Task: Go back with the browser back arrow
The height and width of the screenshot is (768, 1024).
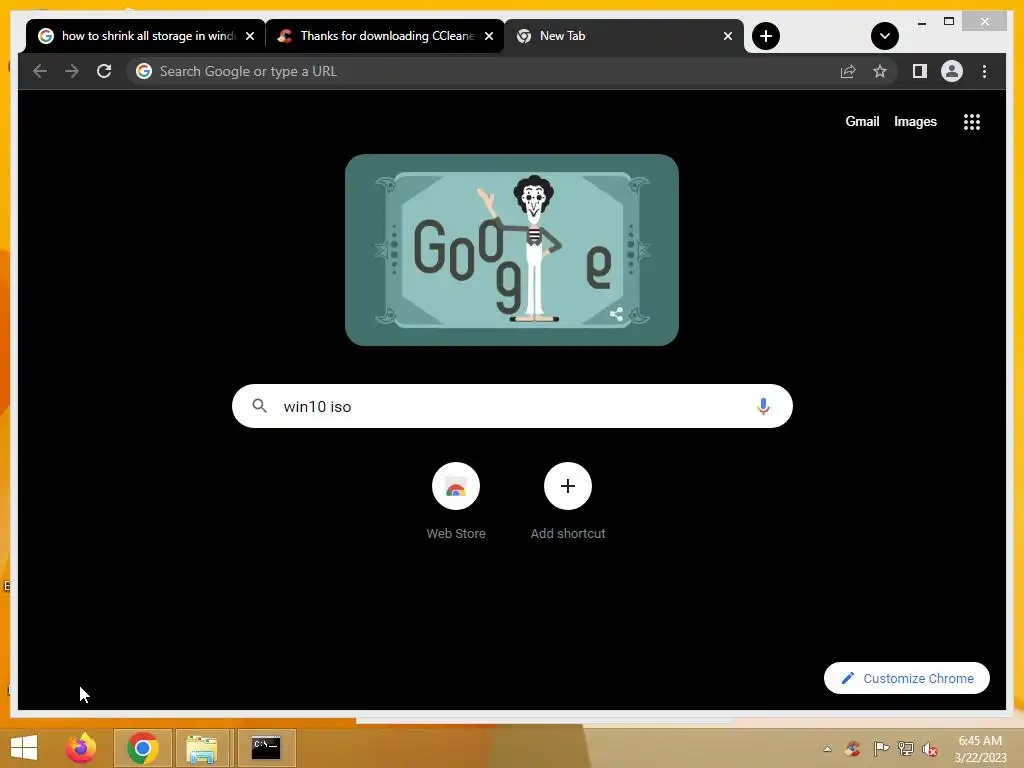Action: tap(40, 71)
